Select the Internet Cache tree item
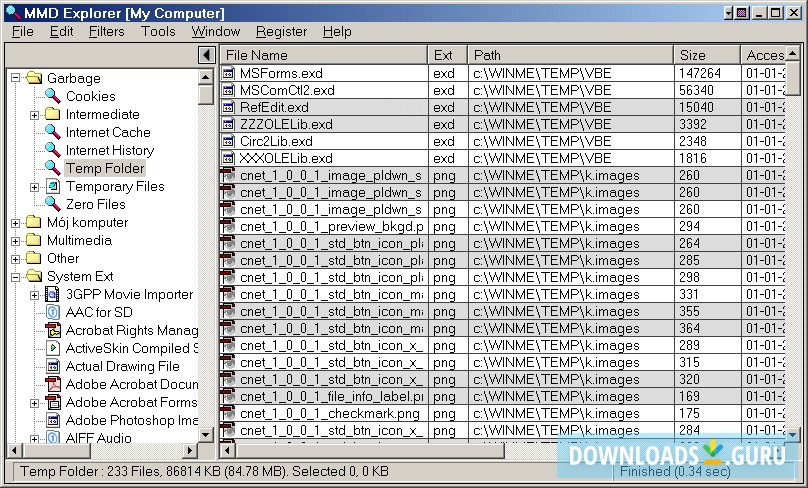The image size is (808, 488). (x=108, y=132)
